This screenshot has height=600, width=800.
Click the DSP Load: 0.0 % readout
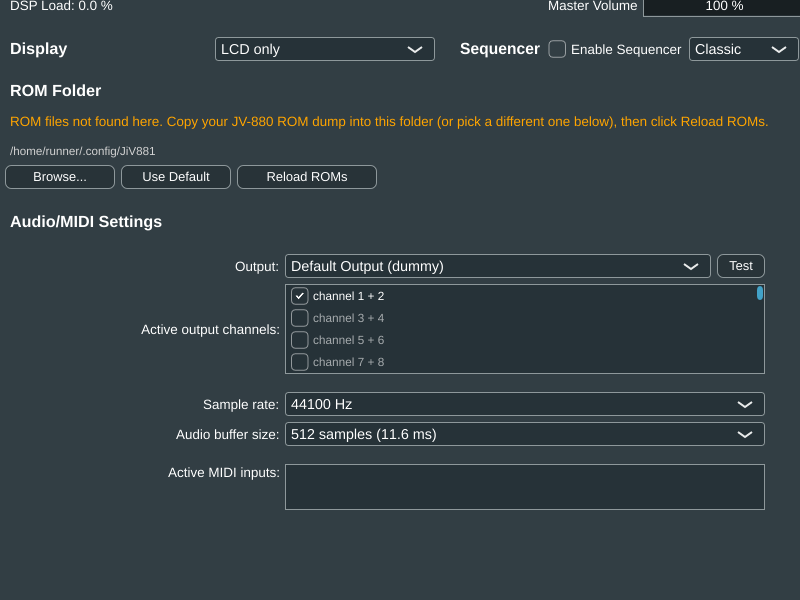coord(61,6)
